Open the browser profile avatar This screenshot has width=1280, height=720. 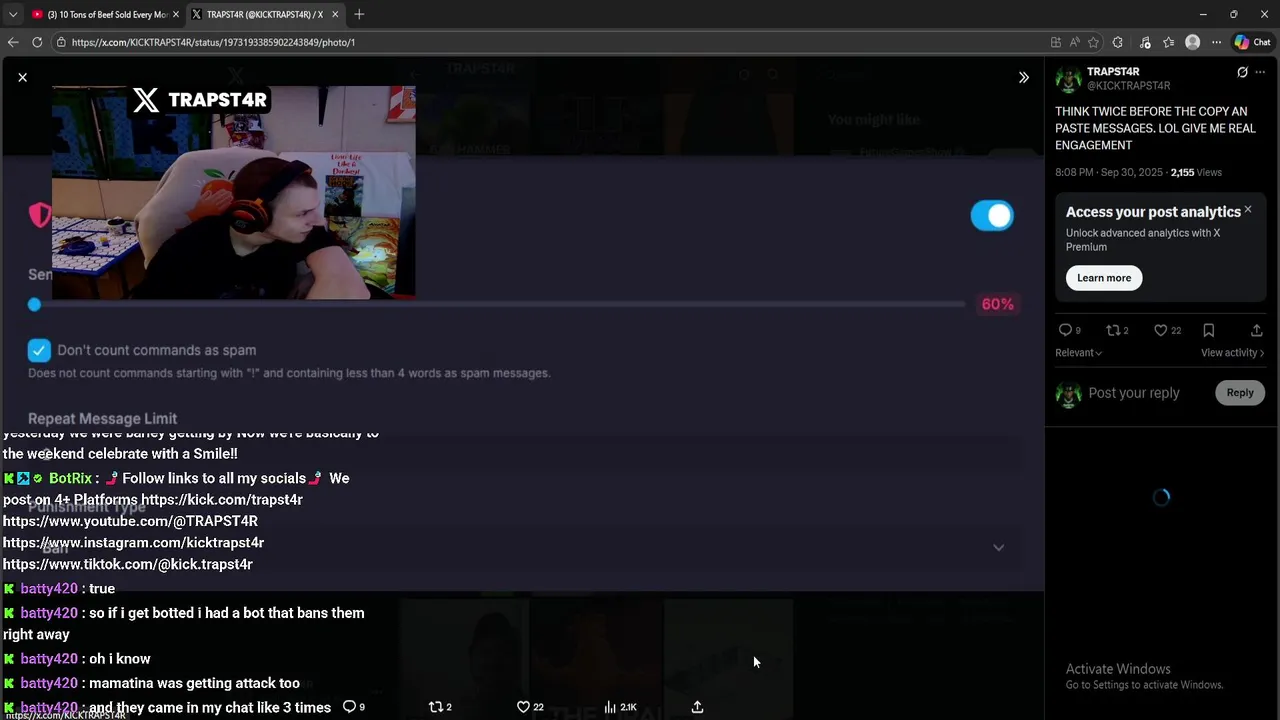click(x=1192, y=42)
